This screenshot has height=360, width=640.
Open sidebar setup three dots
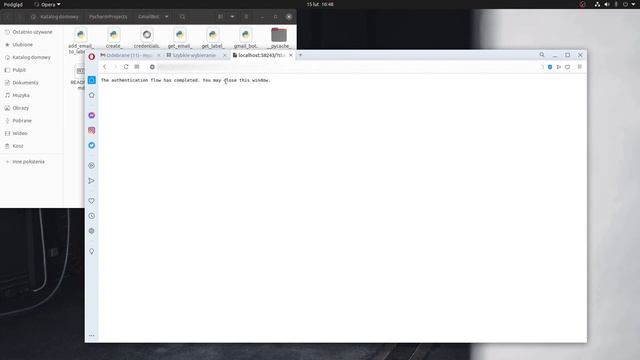[91, 336]
